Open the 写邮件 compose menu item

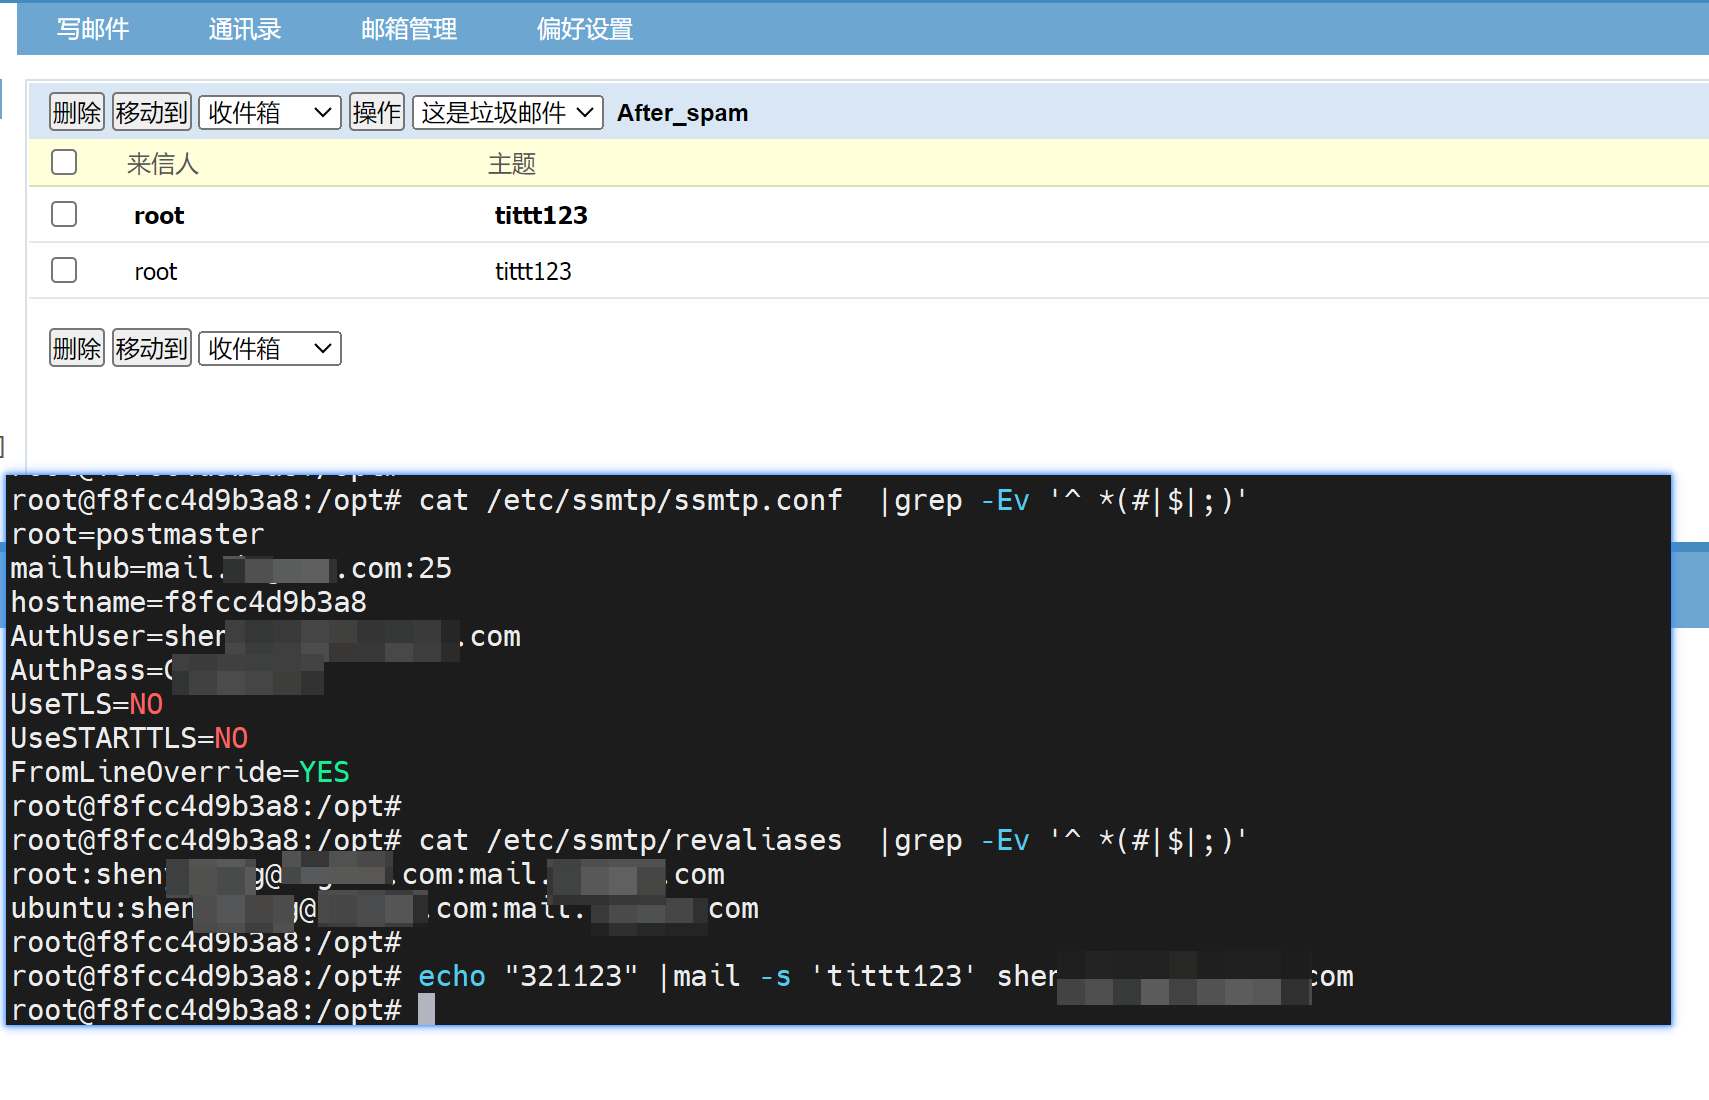93,29
